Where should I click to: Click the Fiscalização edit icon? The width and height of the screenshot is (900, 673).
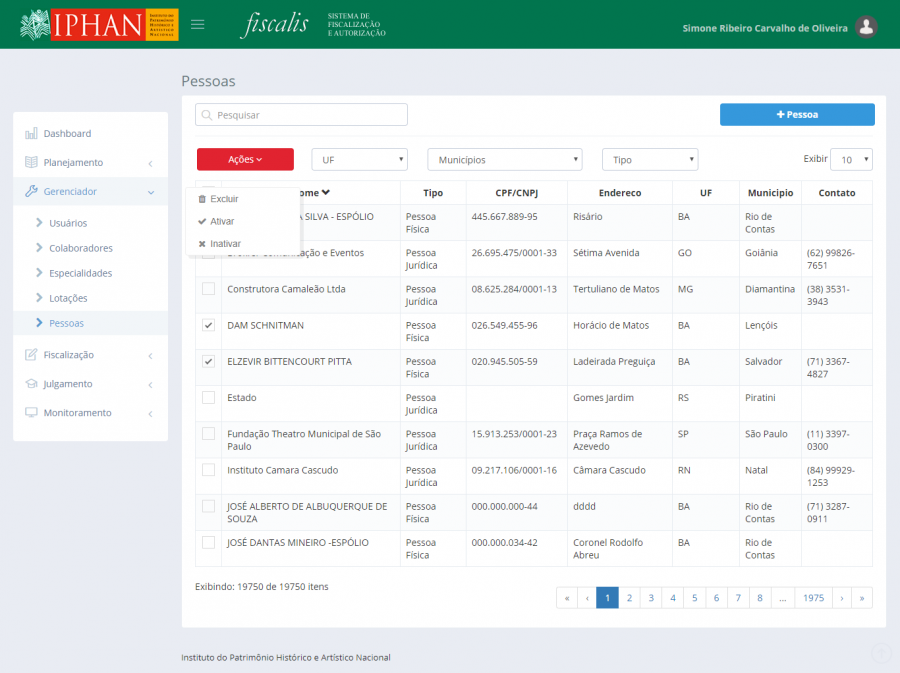click(x=31, y=355)
